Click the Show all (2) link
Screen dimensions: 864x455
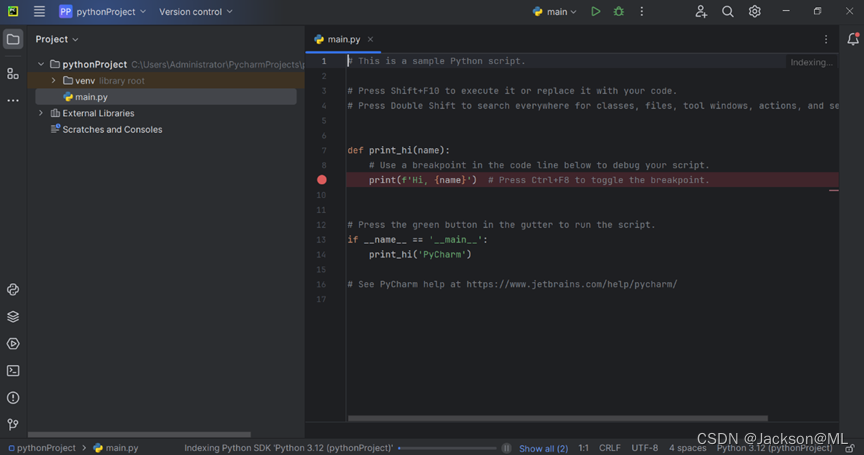coord(543,448)
